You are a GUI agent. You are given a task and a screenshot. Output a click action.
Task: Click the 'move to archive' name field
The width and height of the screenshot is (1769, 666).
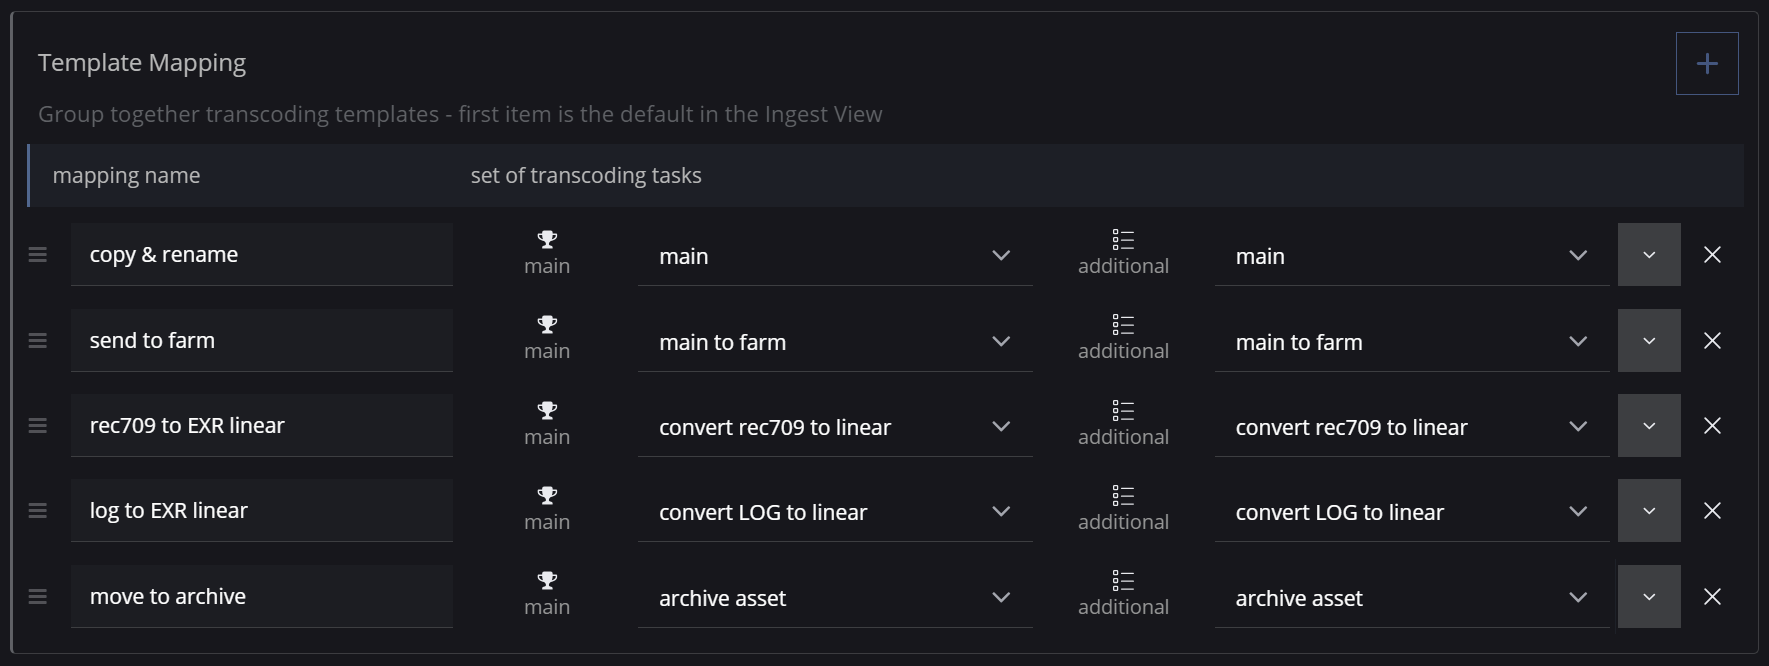pyautogui.click(x=261, y=597)
